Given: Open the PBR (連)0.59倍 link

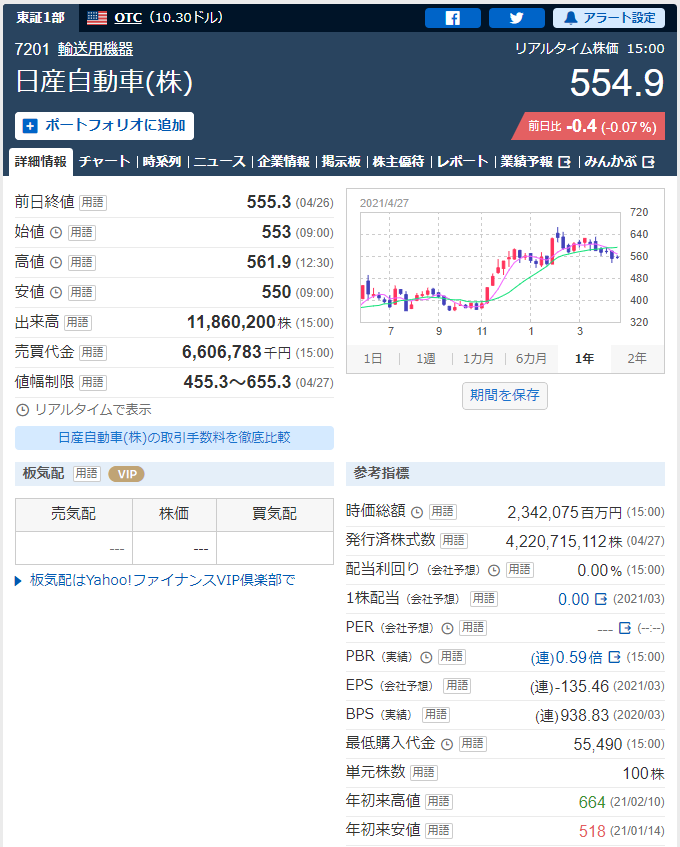Looking at the screenshot, I should point(575,657).
